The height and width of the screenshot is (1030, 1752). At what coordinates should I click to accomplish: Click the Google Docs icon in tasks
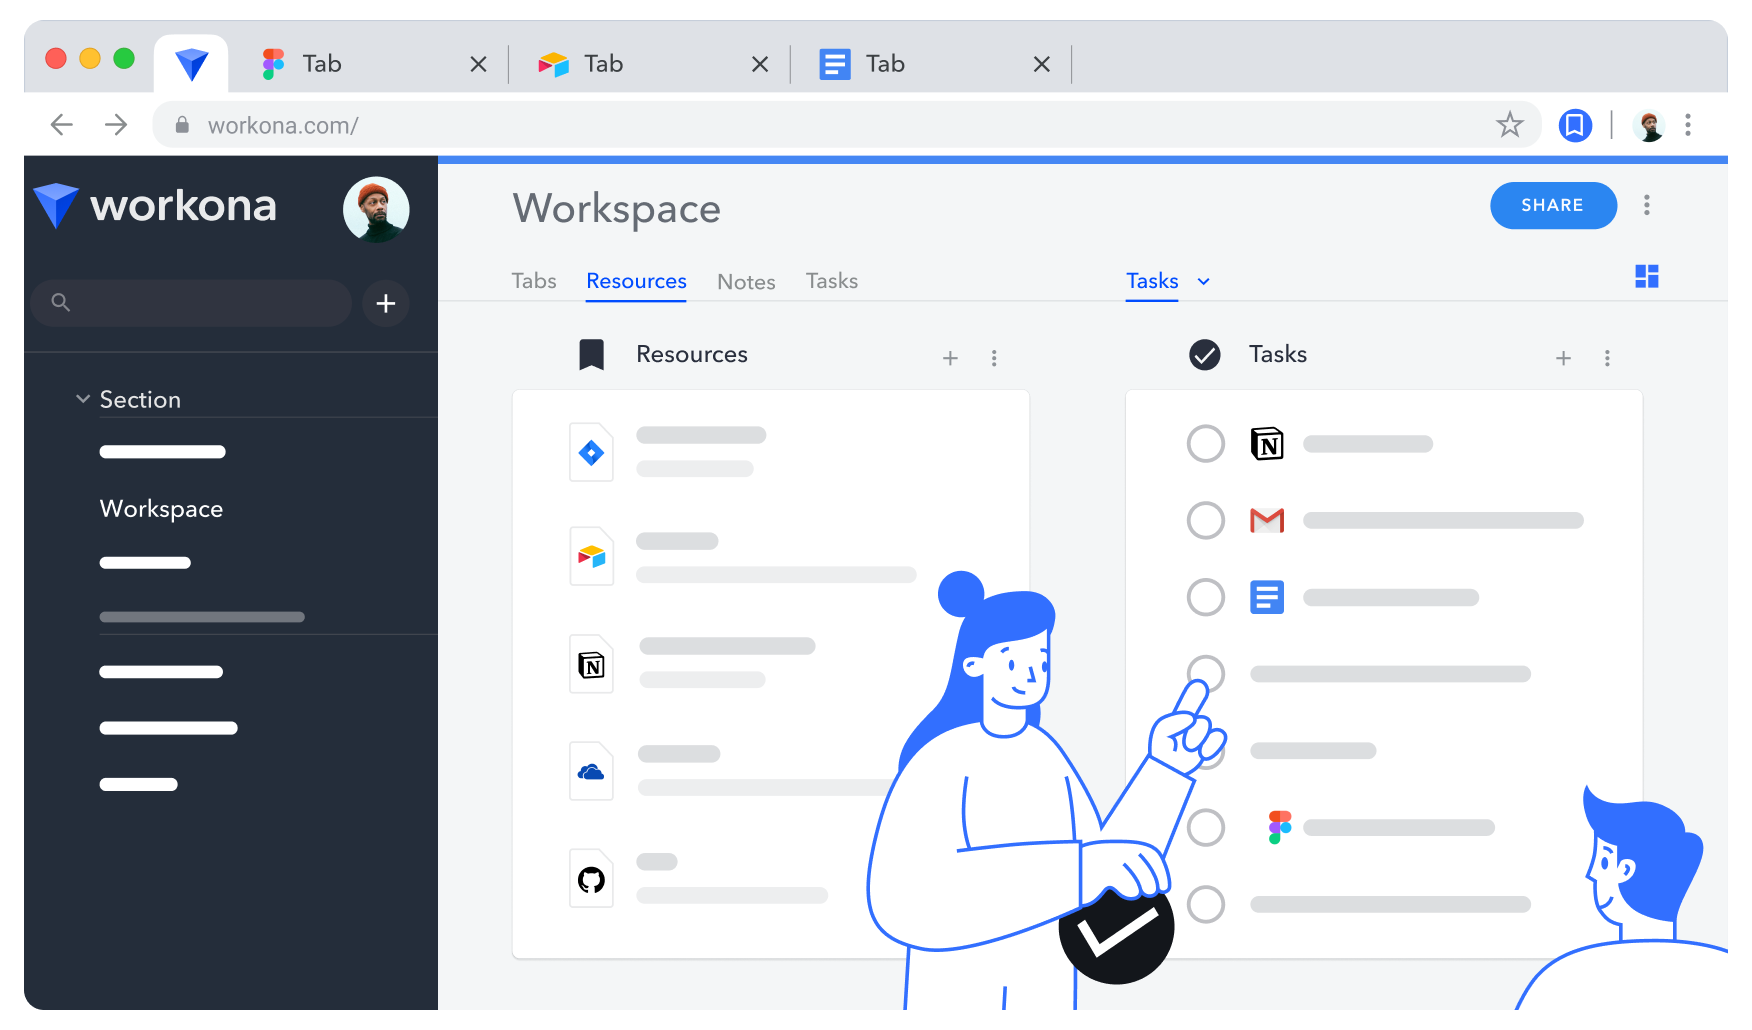pos(1267,597)
